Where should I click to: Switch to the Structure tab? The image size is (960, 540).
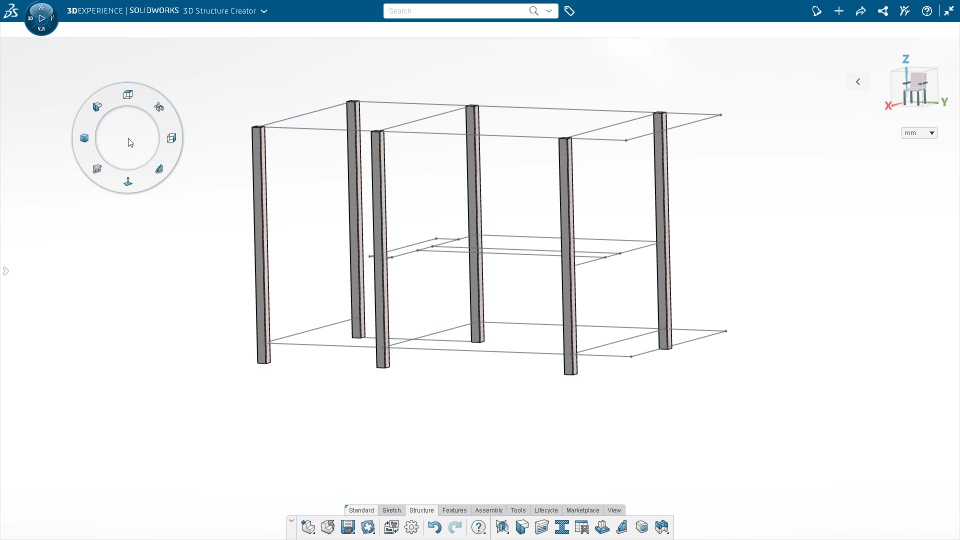422,510
